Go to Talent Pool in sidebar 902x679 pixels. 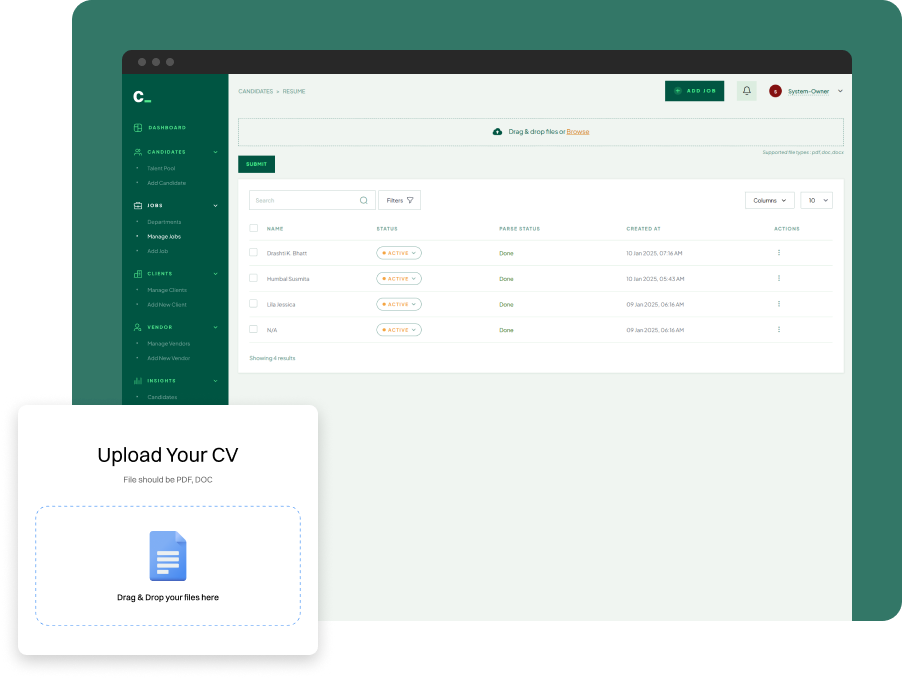coord(161,168)
